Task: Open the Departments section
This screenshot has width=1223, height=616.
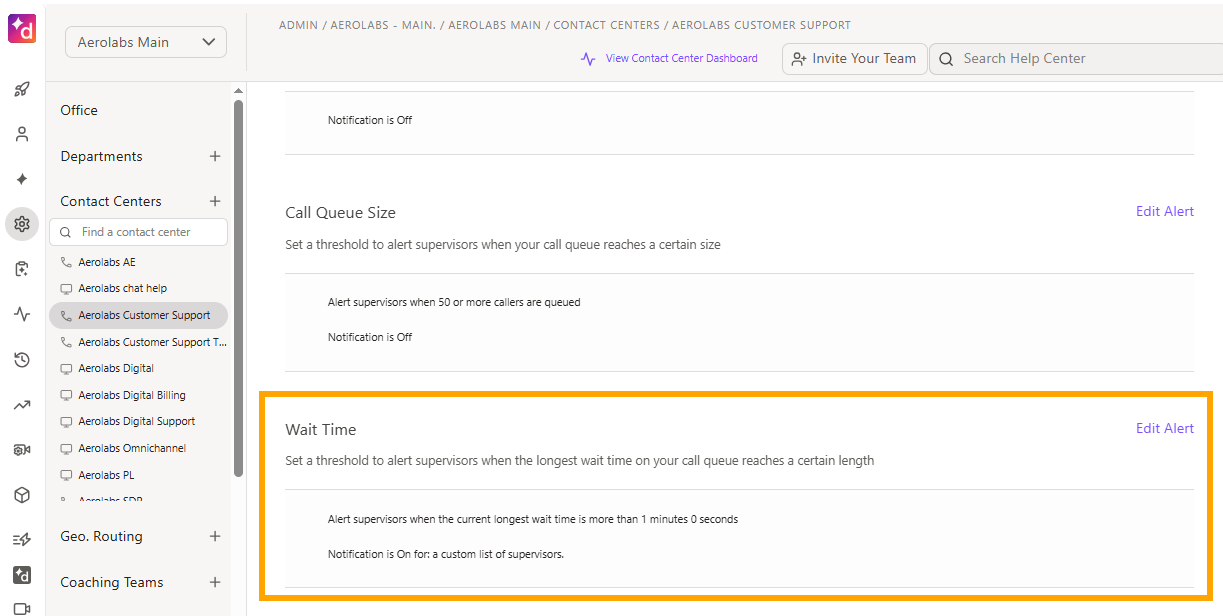Action: click(x=101, y=156)
